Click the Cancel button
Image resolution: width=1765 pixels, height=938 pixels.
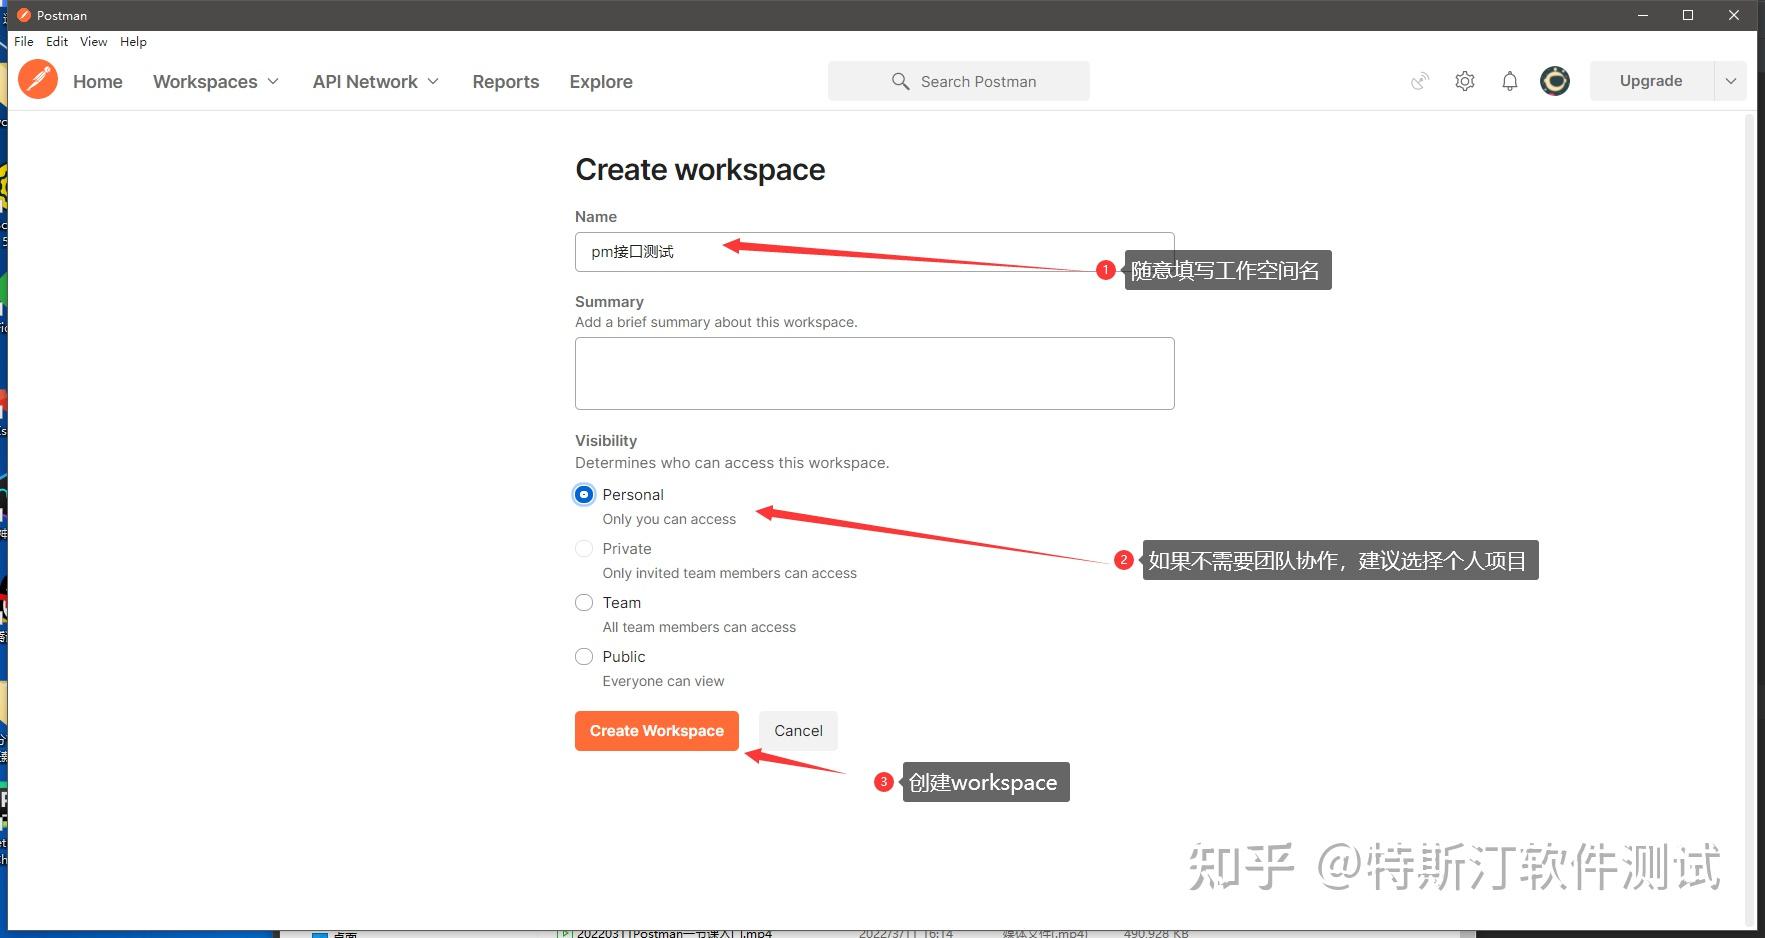[798, 731]
